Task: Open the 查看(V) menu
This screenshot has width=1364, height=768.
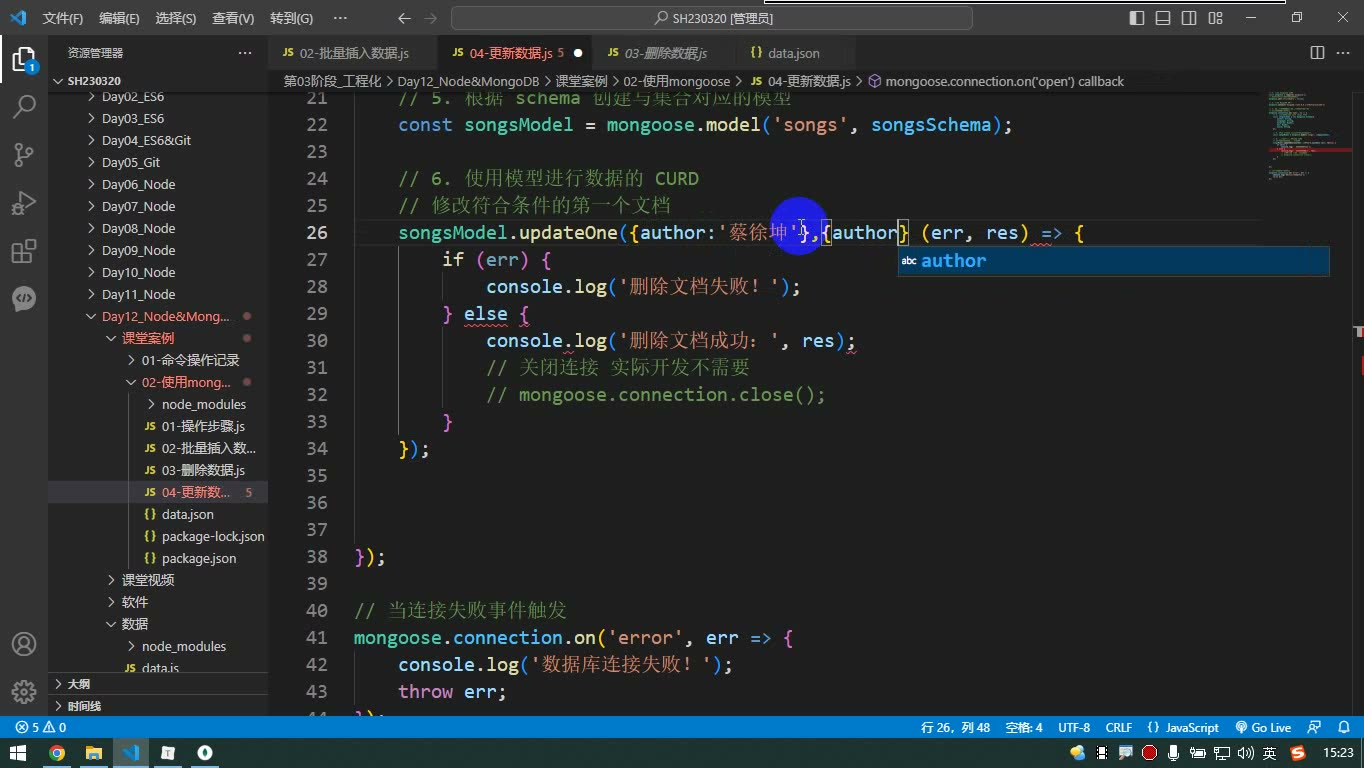Action: (x=233, y=18)
